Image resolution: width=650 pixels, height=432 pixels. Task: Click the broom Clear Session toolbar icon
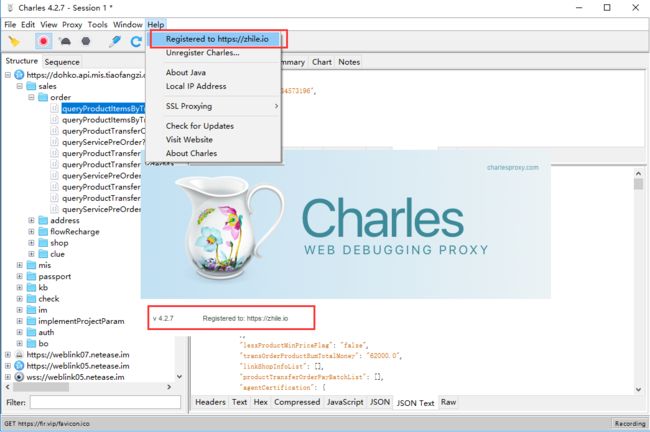(x=15, y=41)
